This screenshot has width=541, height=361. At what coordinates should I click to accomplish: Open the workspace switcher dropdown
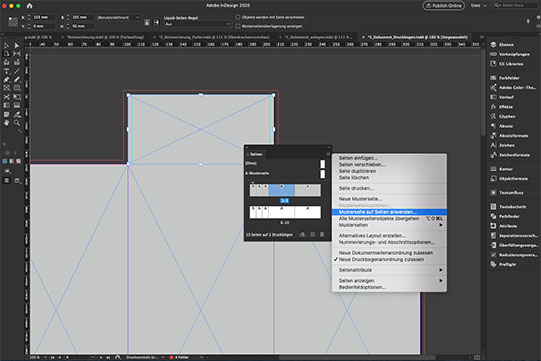(x=479, y=6)
